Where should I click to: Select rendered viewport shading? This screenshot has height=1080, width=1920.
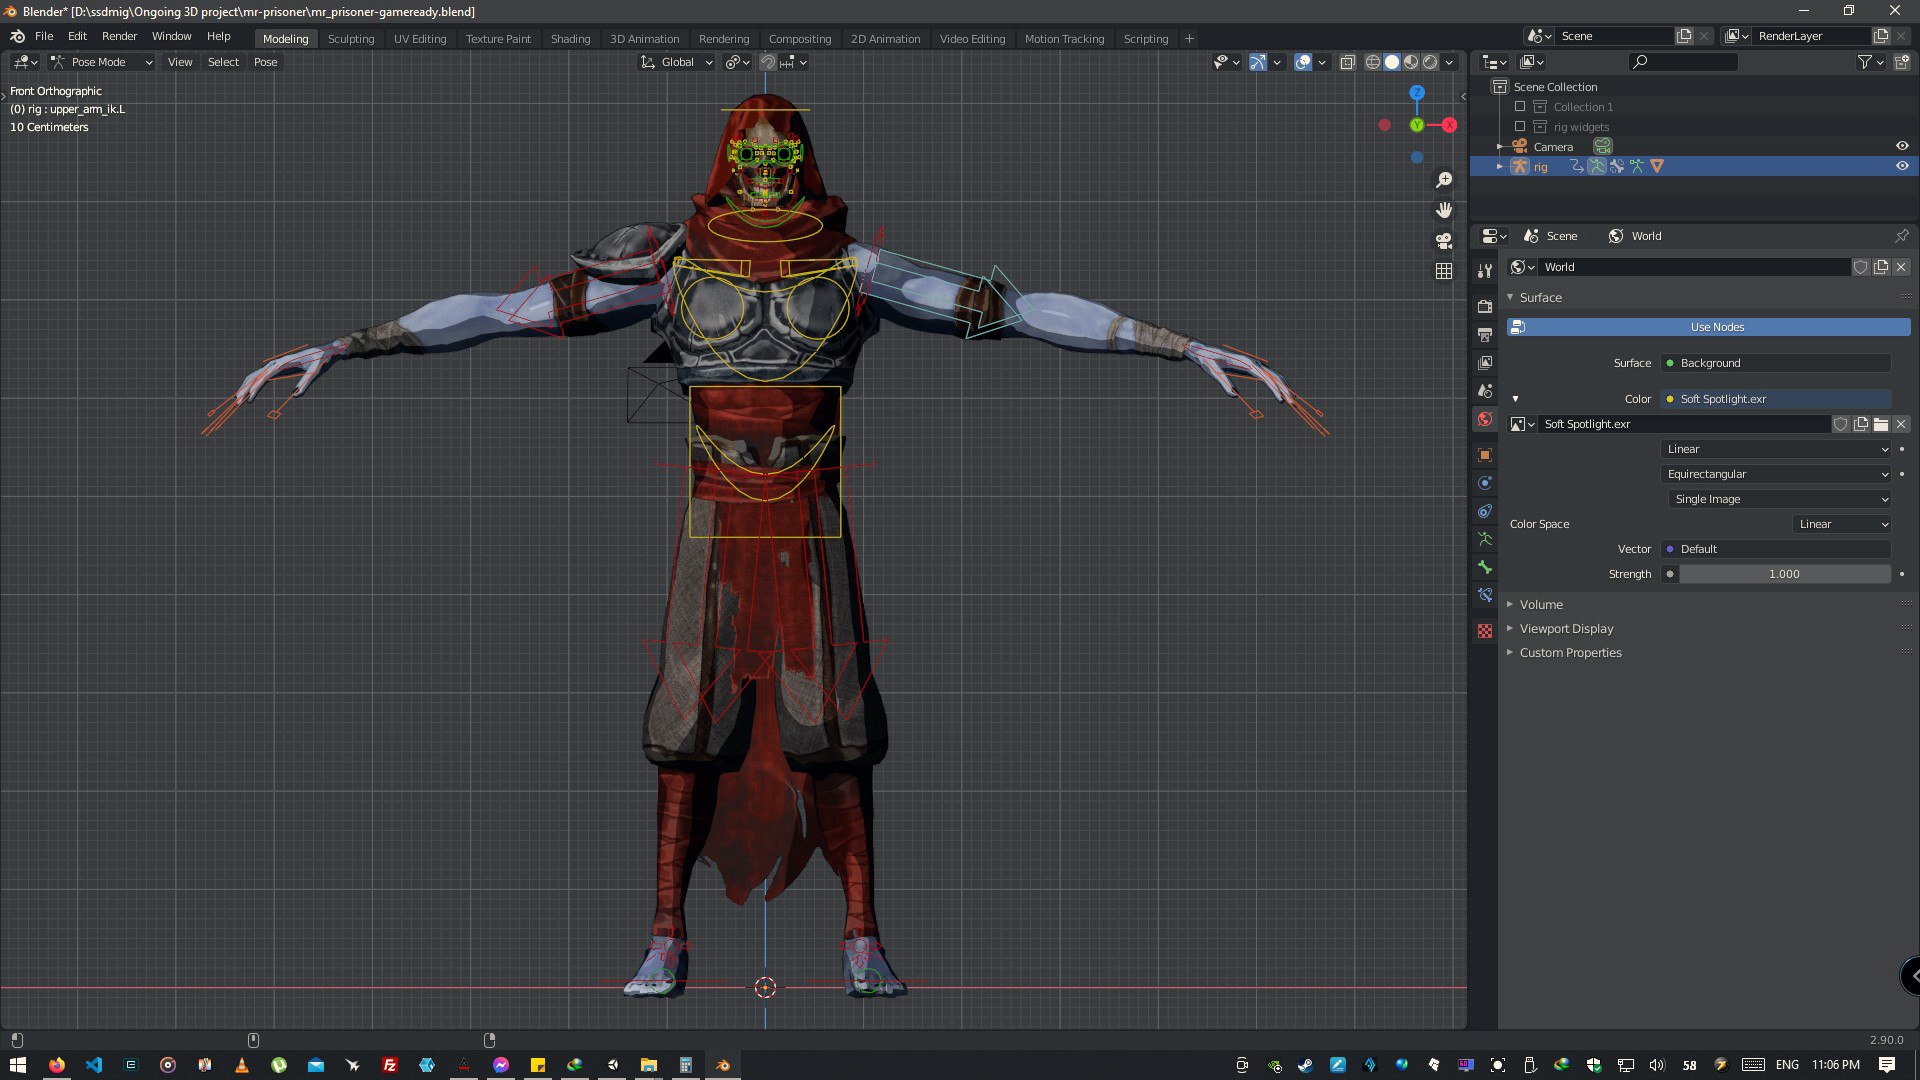click(x=1430, y=62)
